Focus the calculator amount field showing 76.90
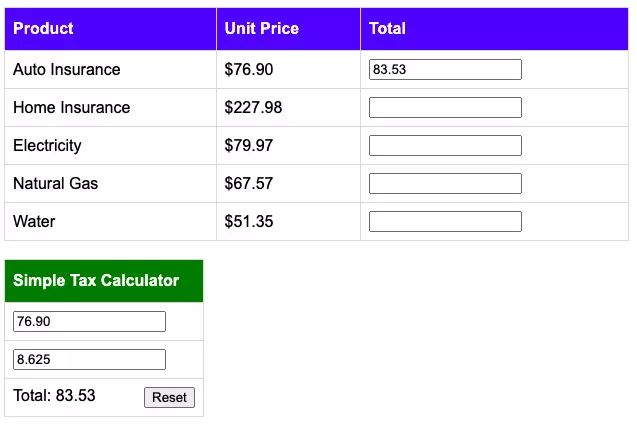637x427 pixels. pos(89,321)
